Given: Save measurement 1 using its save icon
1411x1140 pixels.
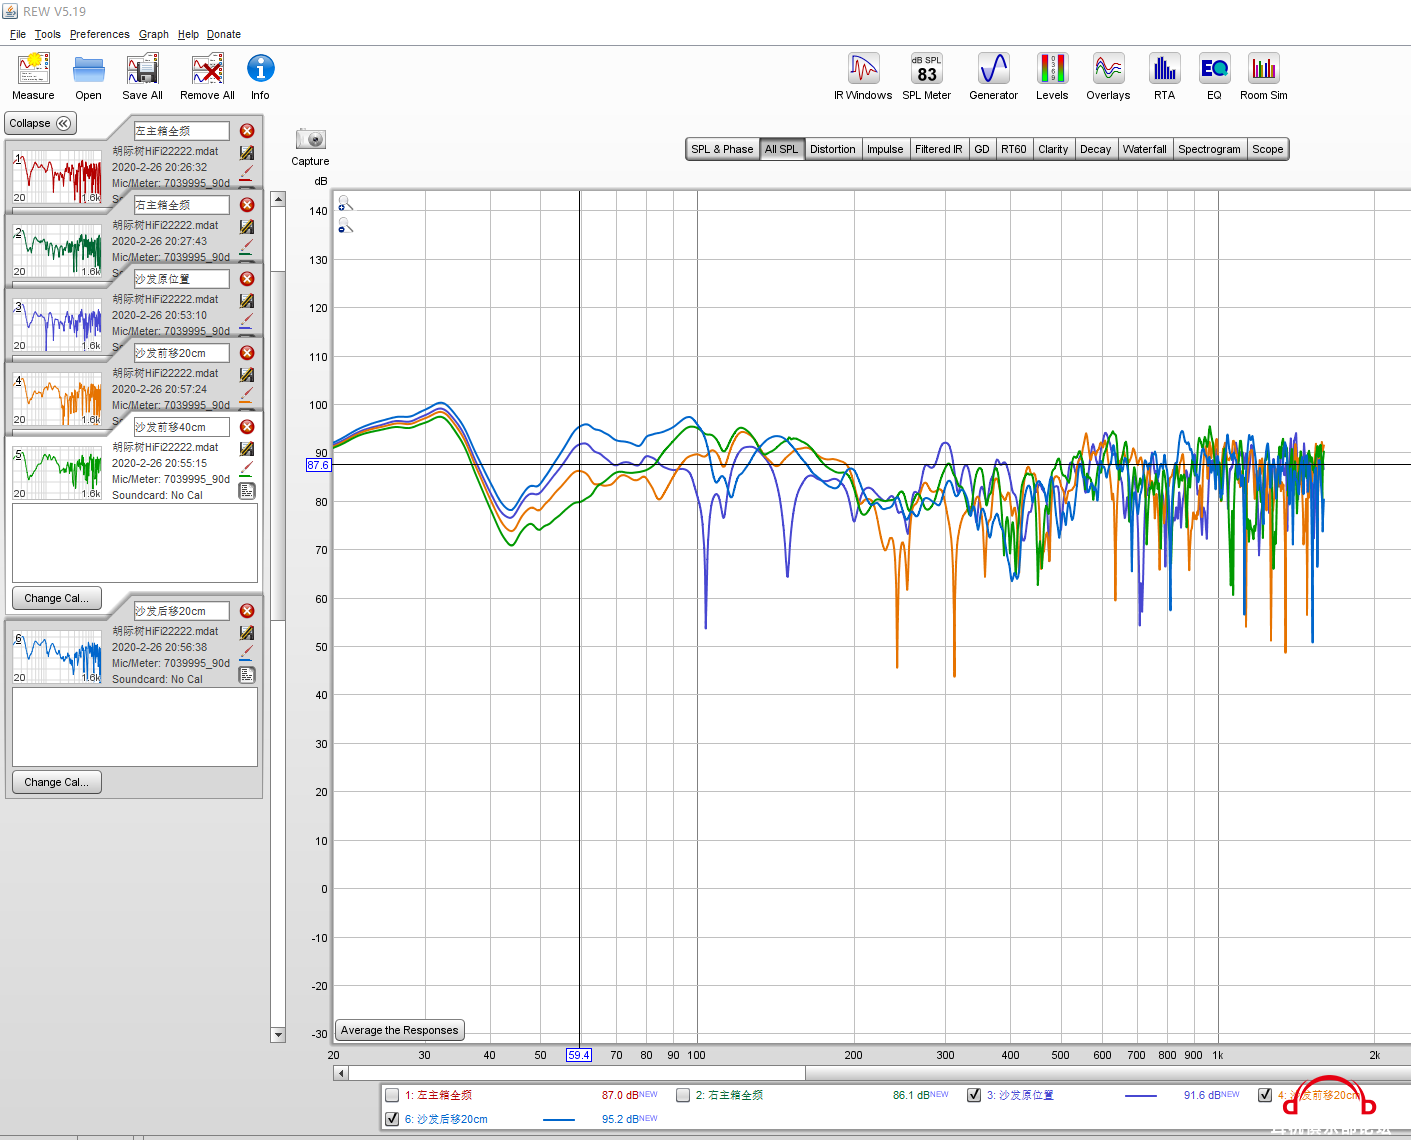Looking at the screenshot, I should coord(247,153).
